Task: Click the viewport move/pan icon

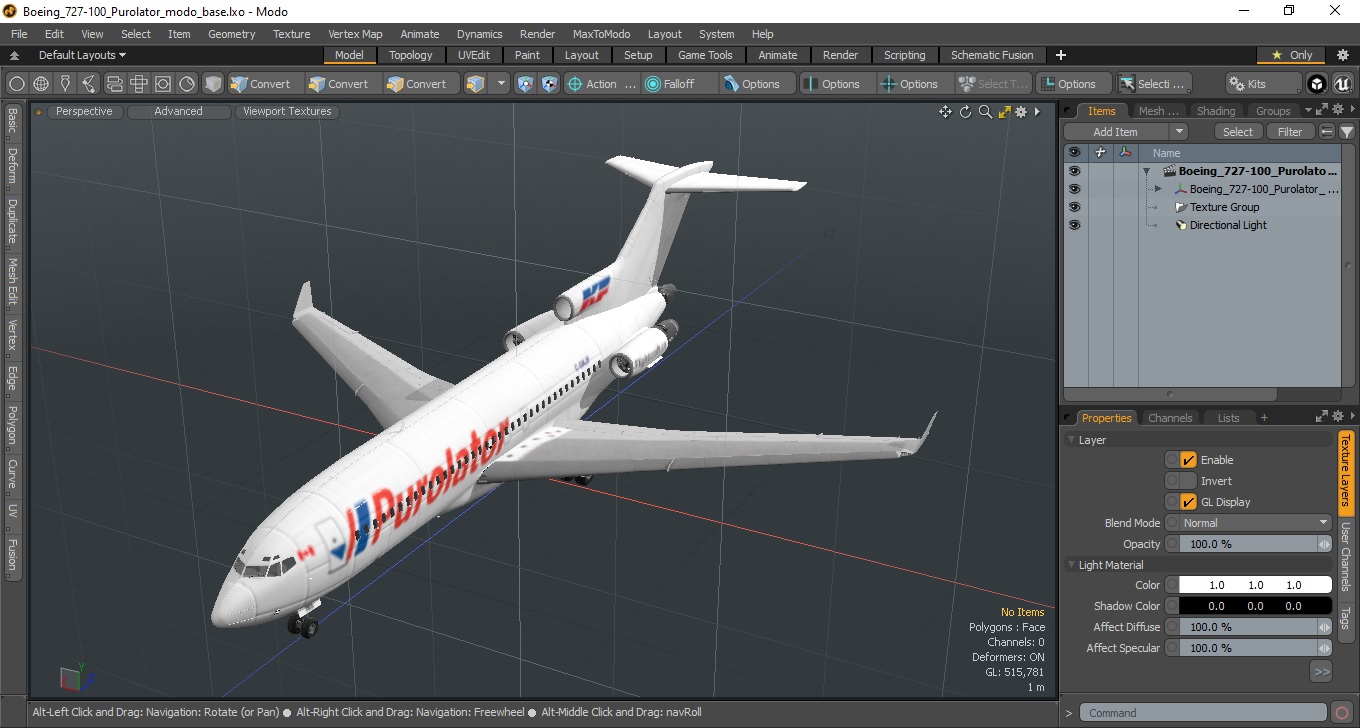Action: [x=945, y=112]
